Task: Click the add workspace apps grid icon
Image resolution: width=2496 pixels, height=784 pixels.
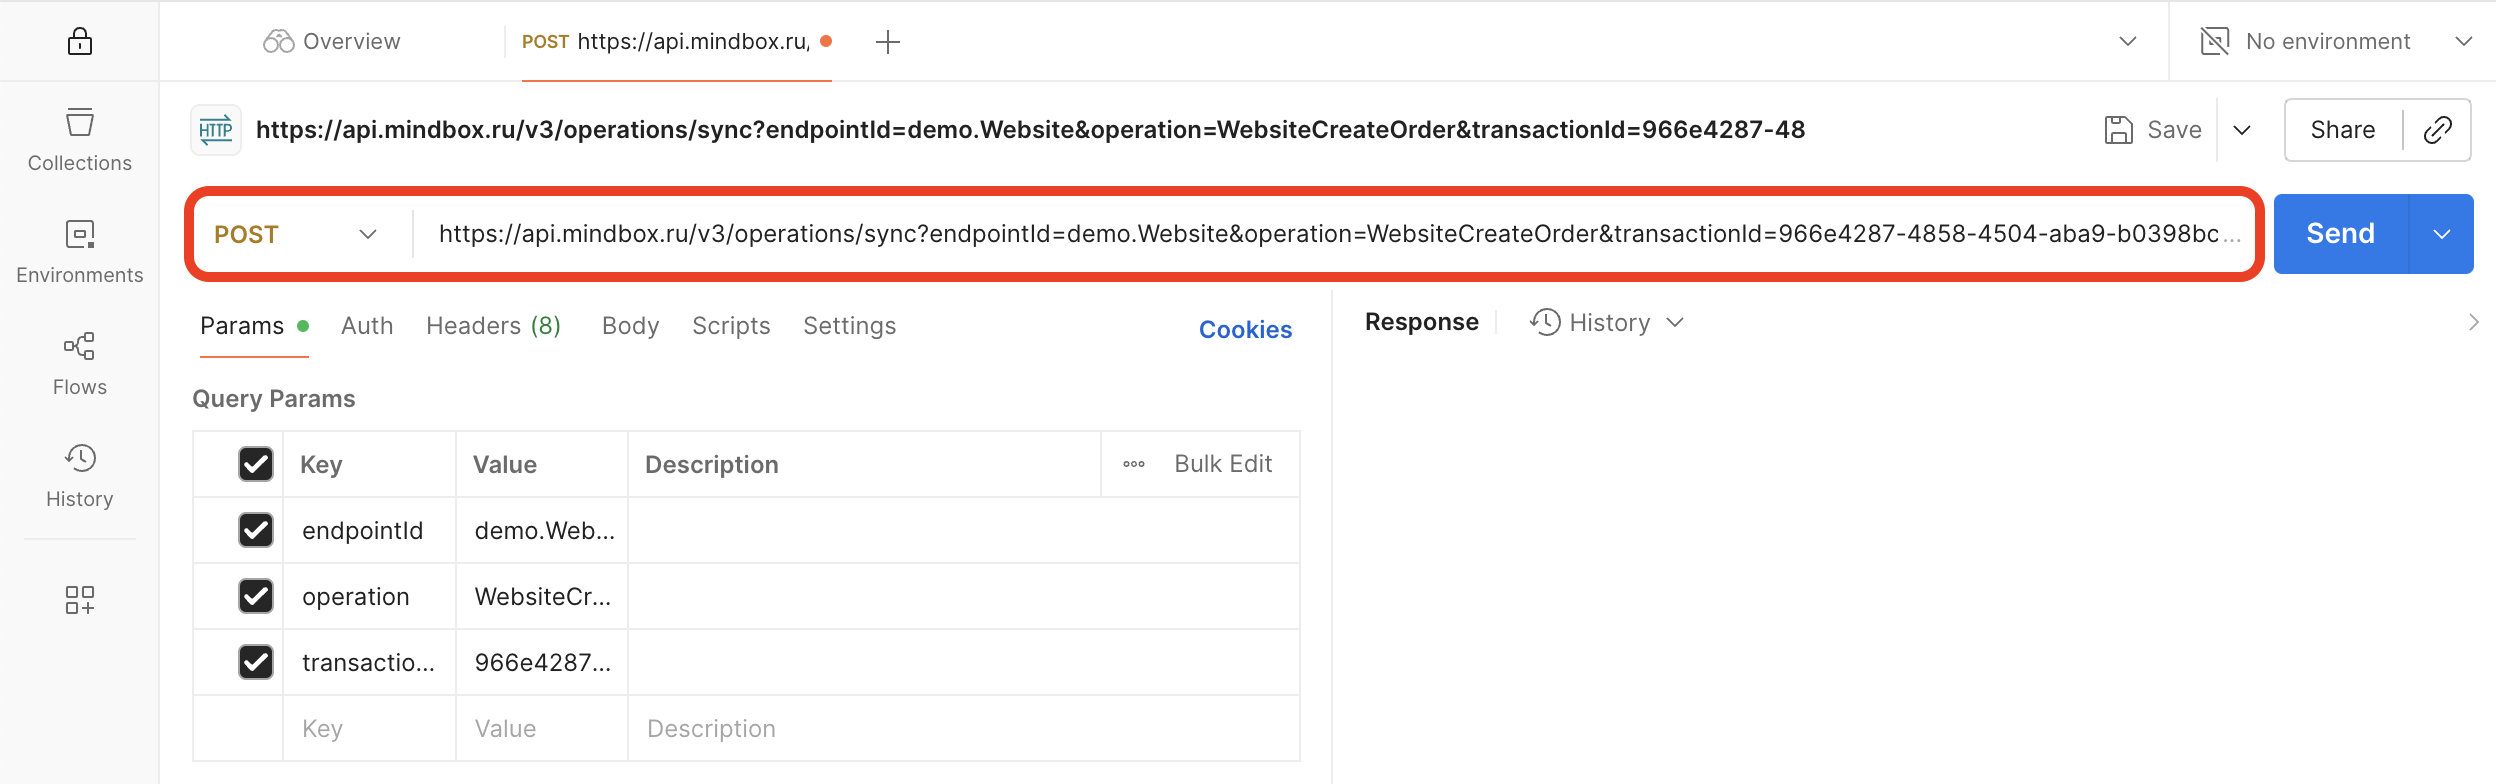Action: click(x=80, y=600)
